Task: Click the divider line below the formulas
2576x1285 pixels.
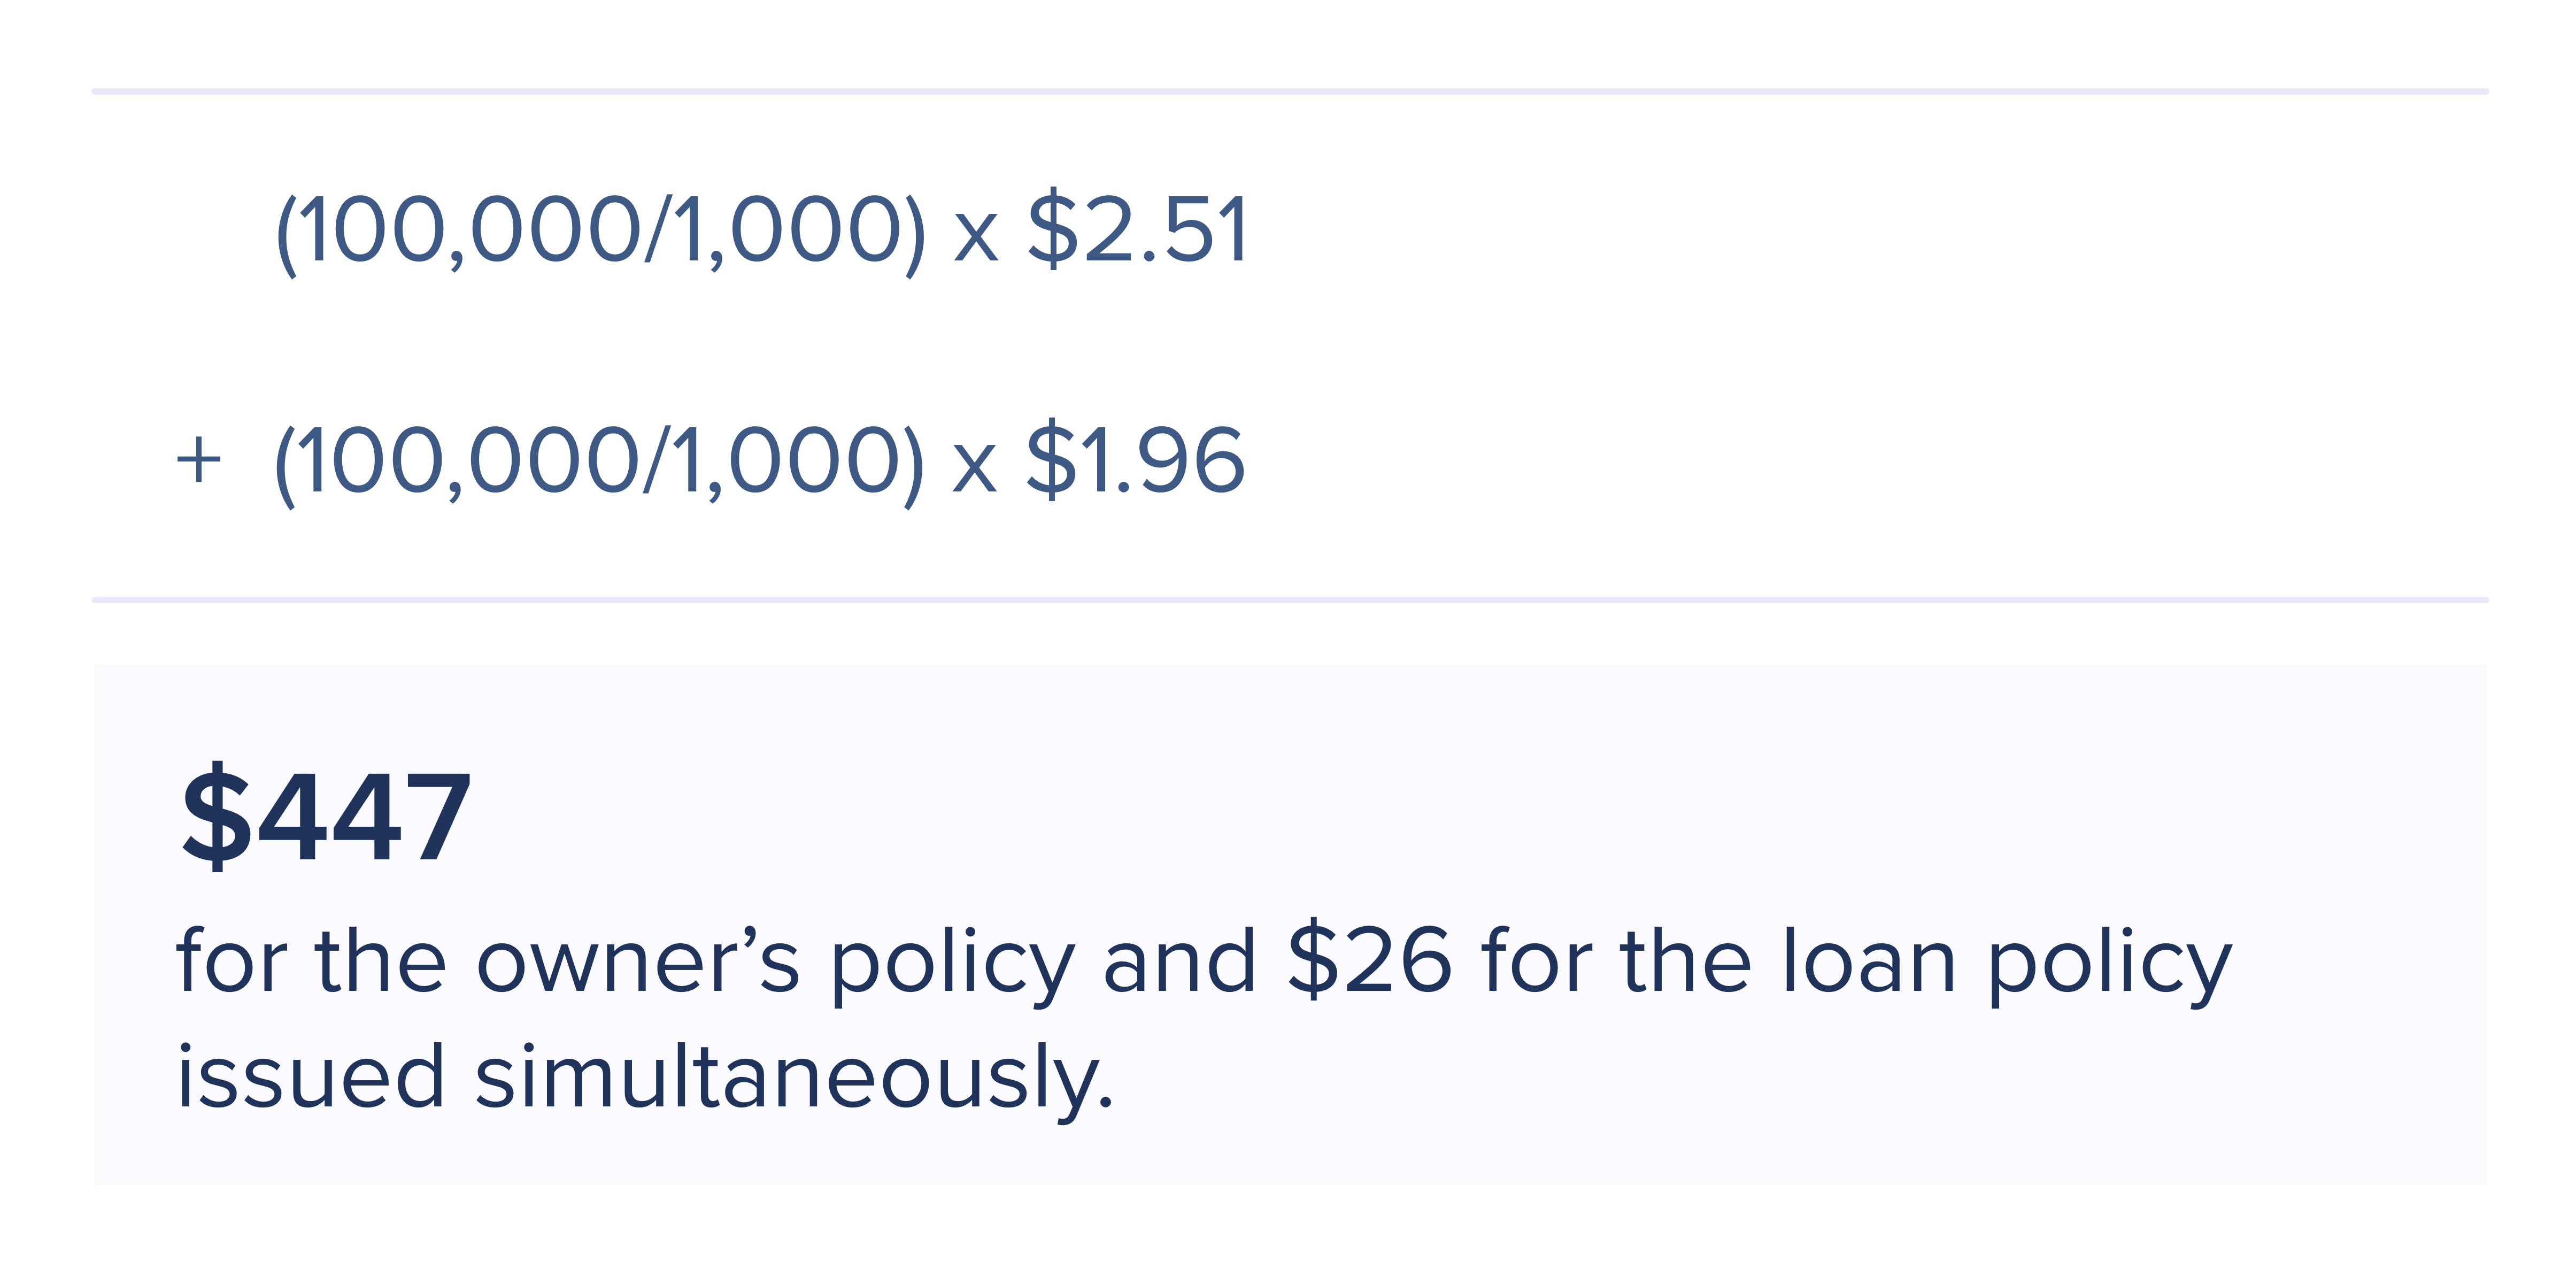Action: (1290, 600)
